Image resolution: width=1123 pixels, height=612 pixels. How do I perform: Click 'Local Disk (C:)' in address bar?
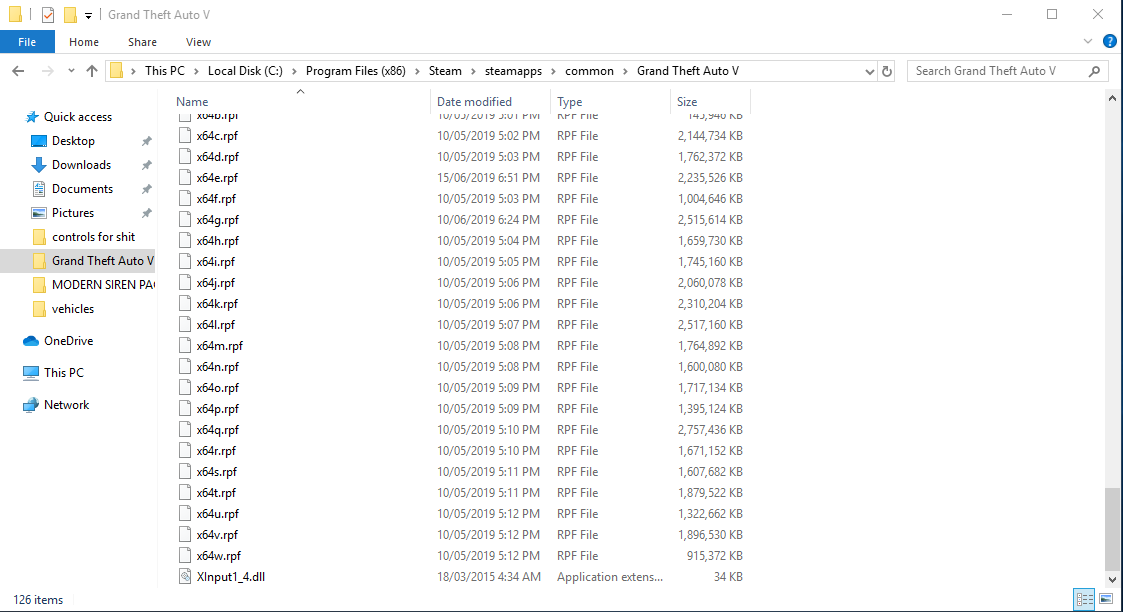click(x=245, y=71)
